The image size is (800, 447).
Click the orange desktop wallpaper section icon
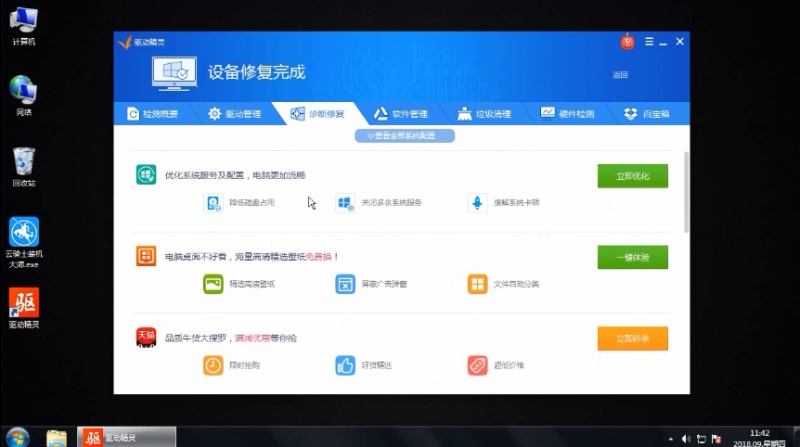146,256
